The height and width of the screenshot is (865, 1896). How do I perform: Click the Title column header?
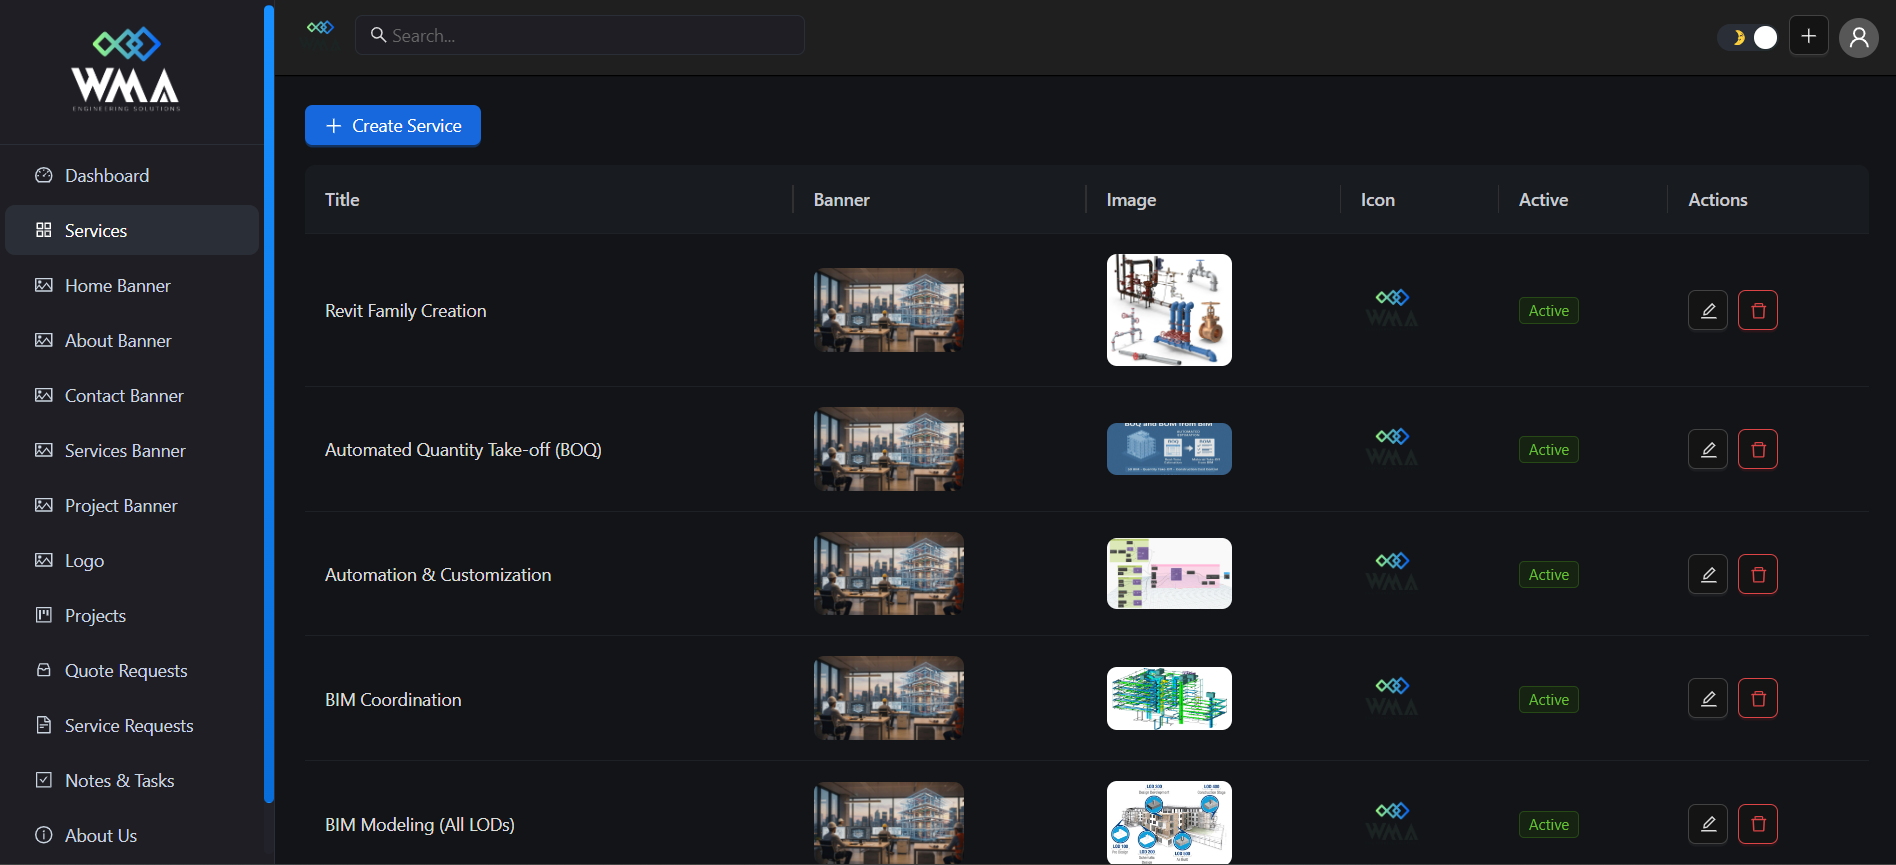point(342,200)
